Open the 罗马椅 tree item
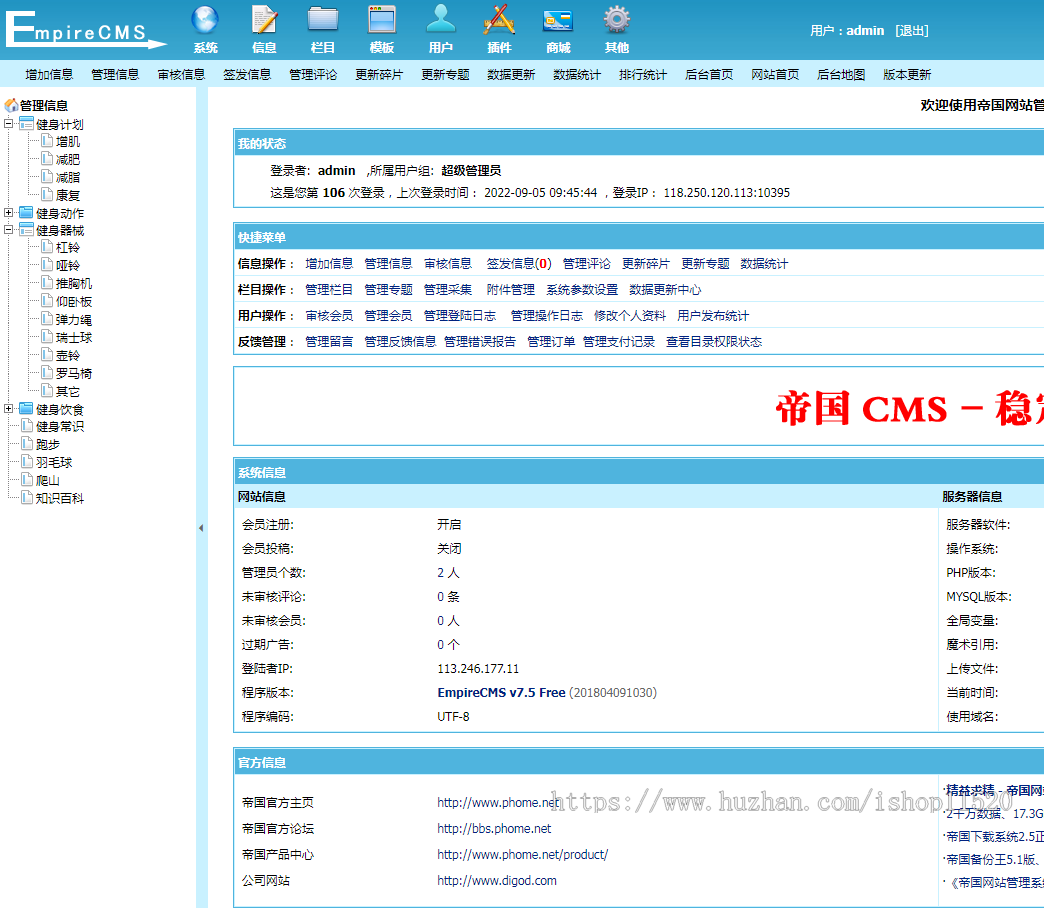 [x=73, y=373]
